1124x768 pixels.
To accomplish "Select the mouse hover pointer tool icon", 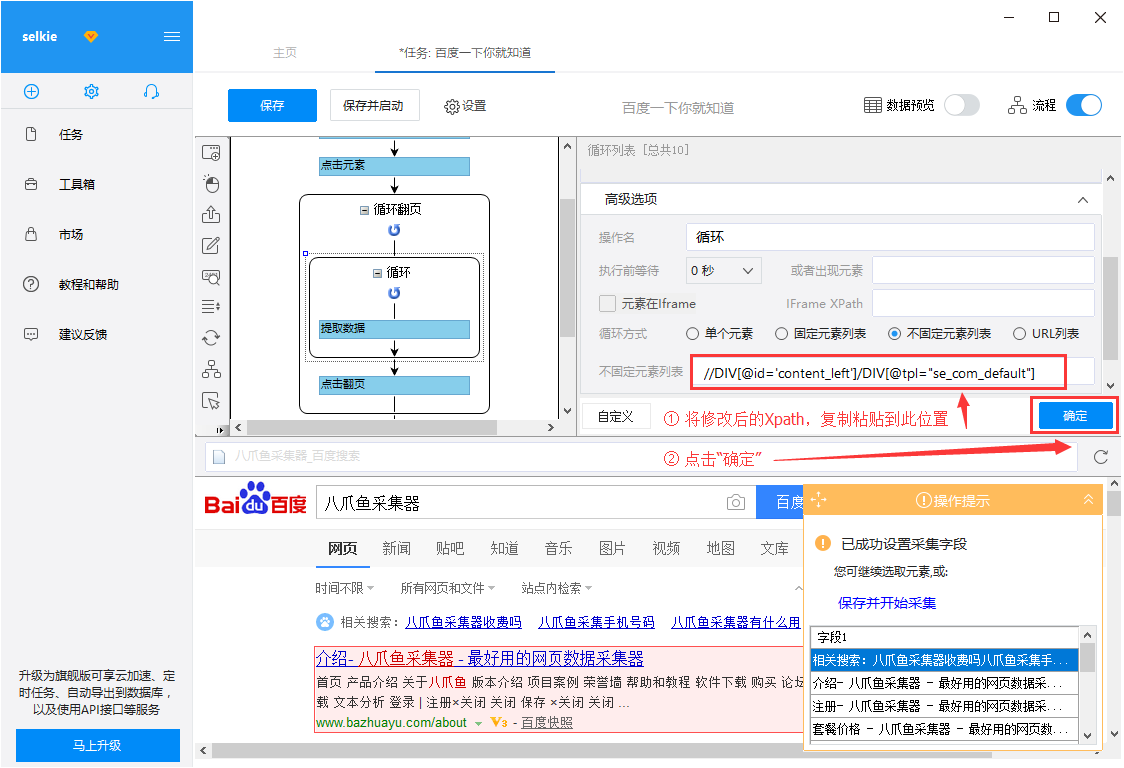I will point(211,400).
